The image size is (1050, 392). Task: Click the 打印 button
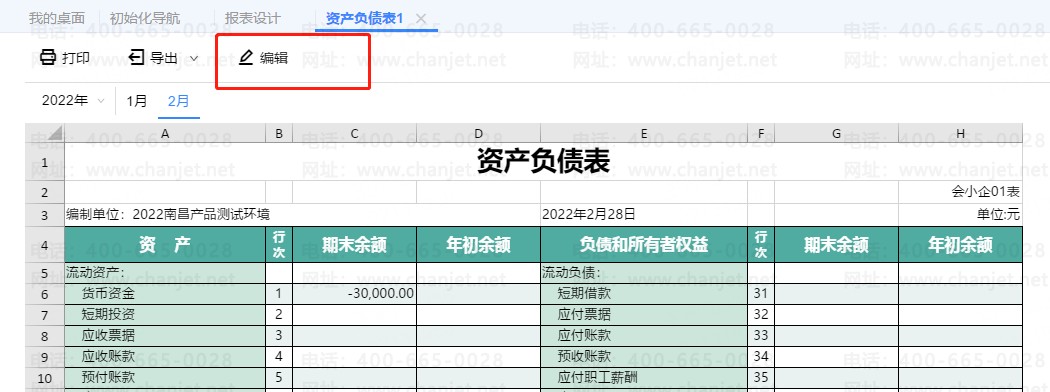point(65,58)
